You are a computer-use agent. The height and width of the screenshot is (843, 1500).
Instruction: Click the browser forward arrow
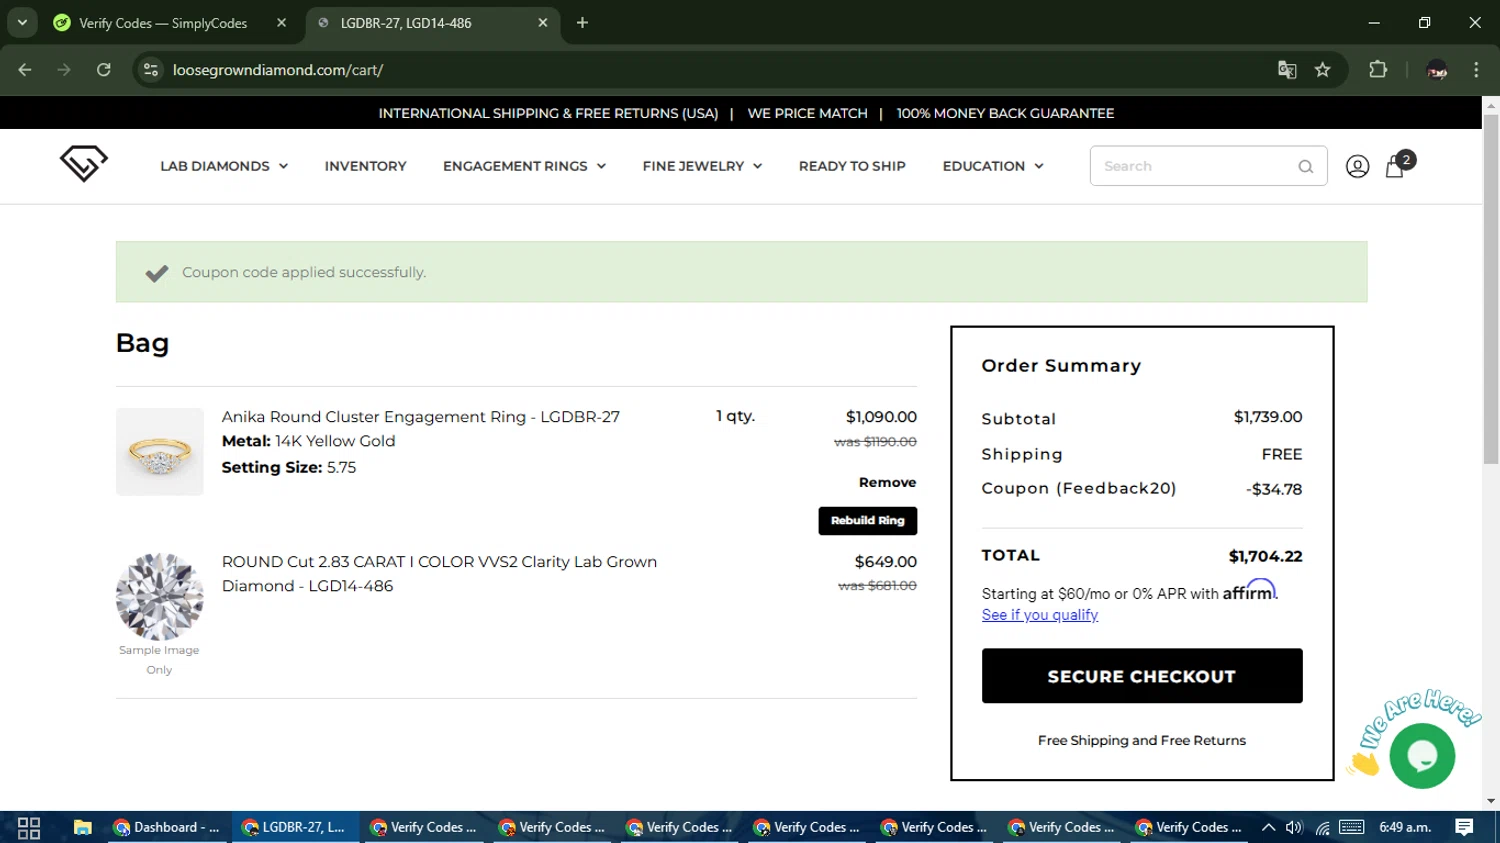(64, 70)
